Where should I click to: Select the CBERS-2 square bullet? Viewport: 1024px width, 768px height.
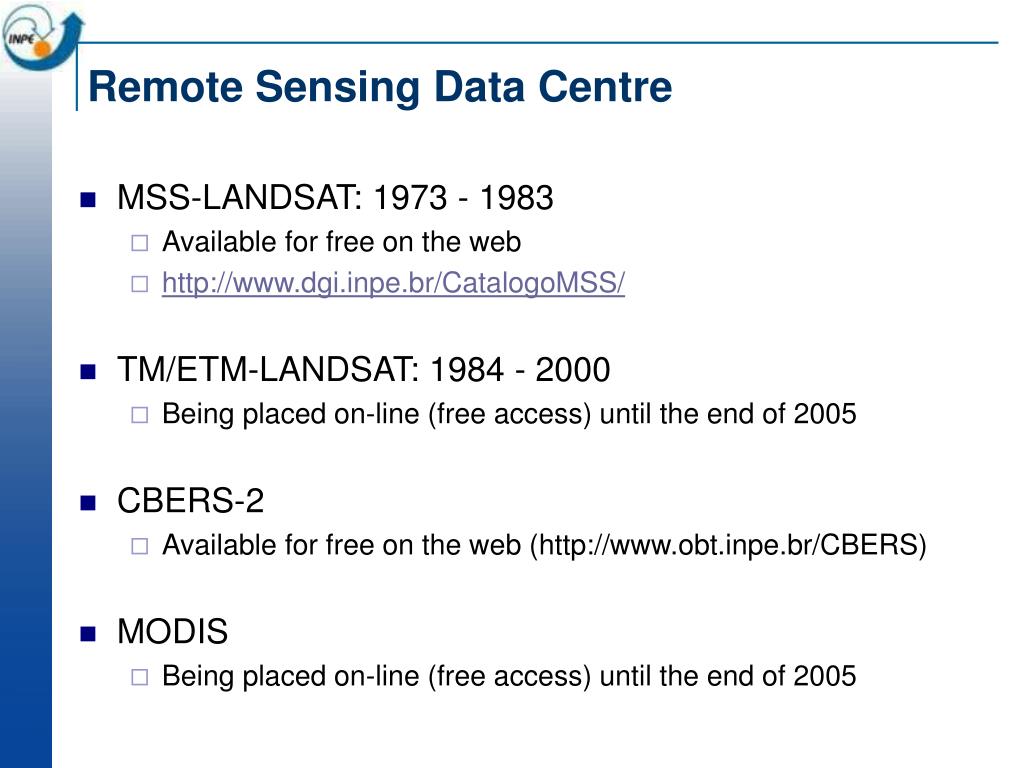[88, 502]
